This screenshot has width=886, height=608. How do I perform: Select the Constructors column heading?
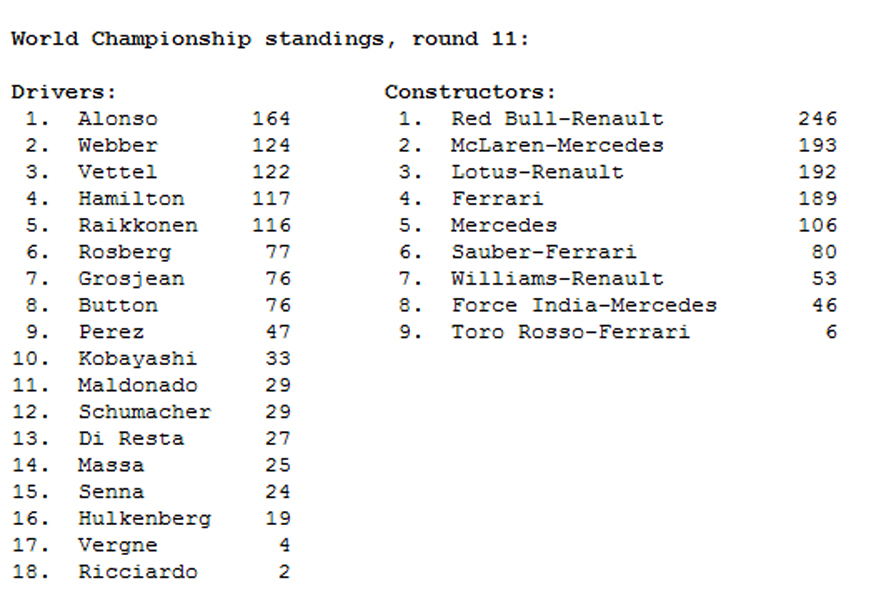pyautogui.click(x=470, y=92)
